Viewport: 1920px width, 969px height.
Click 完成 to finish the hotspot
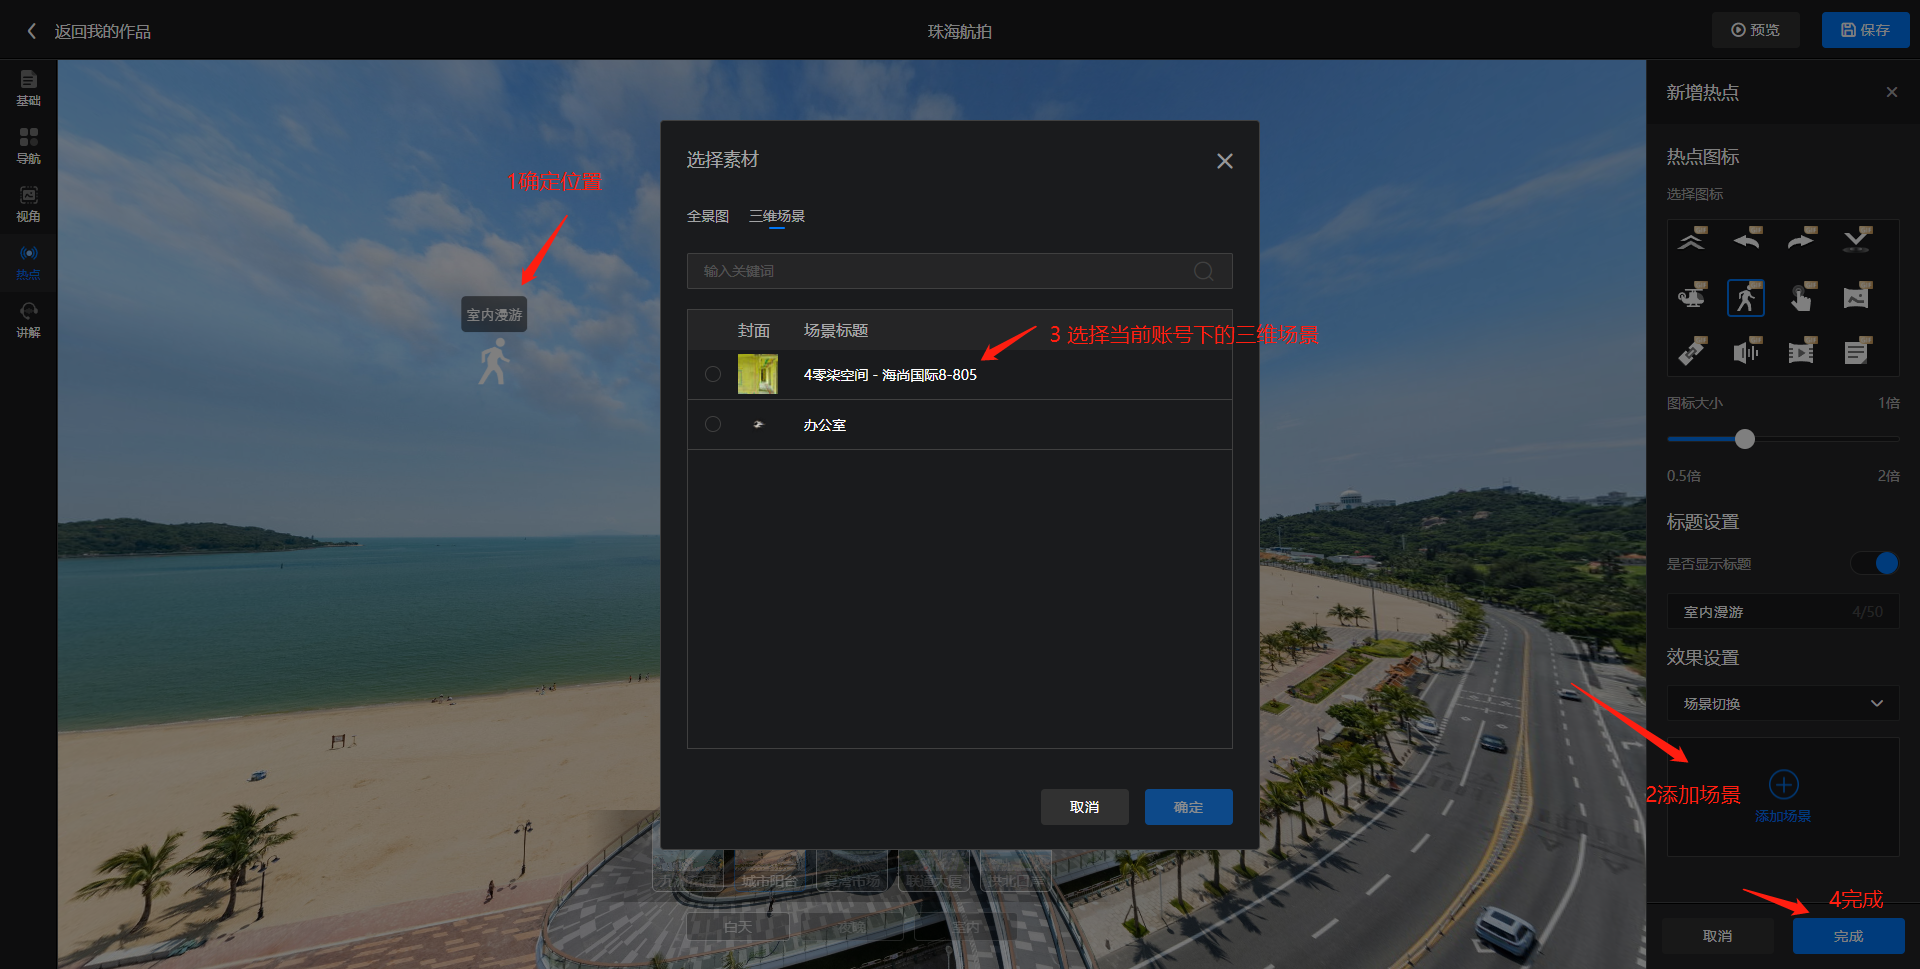coord(1848,936)
